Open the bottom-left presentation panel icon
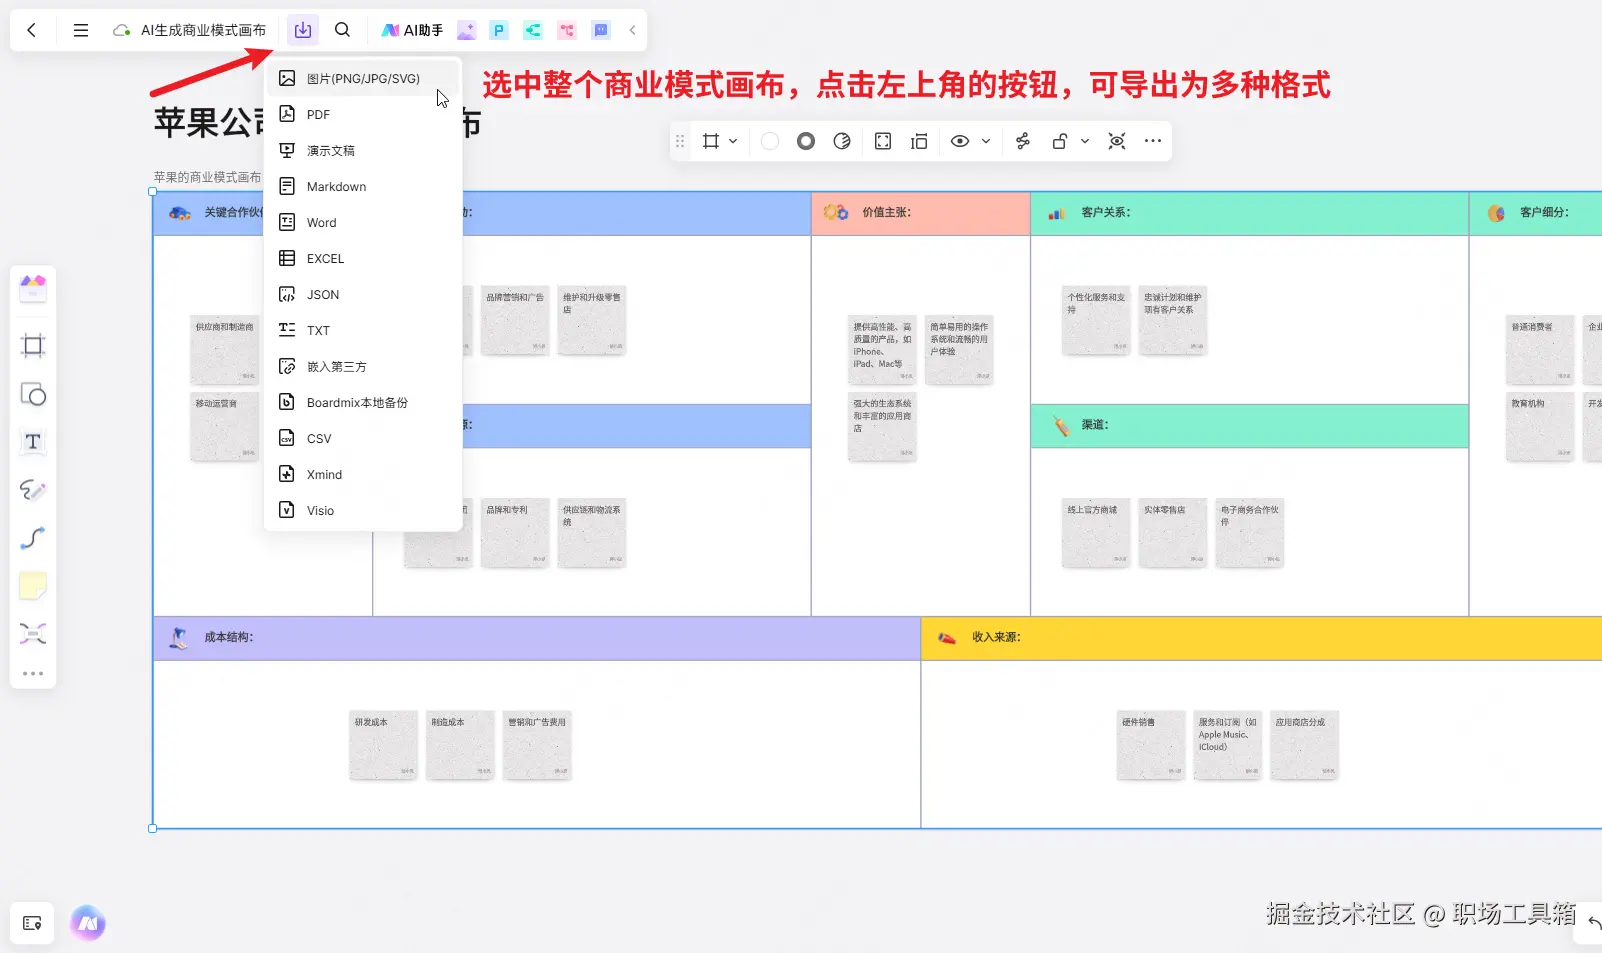 click(x=32, y=923)
